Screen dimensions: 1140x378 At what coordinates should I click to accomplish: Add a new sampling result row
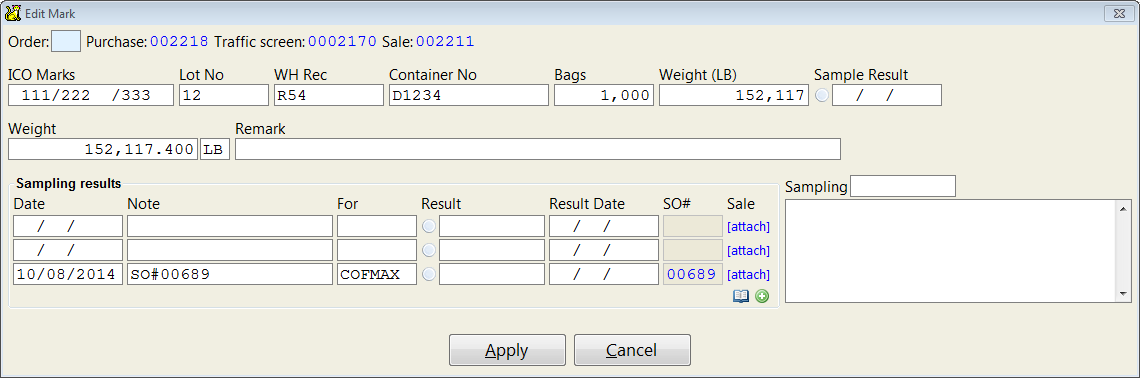point(761,296)
